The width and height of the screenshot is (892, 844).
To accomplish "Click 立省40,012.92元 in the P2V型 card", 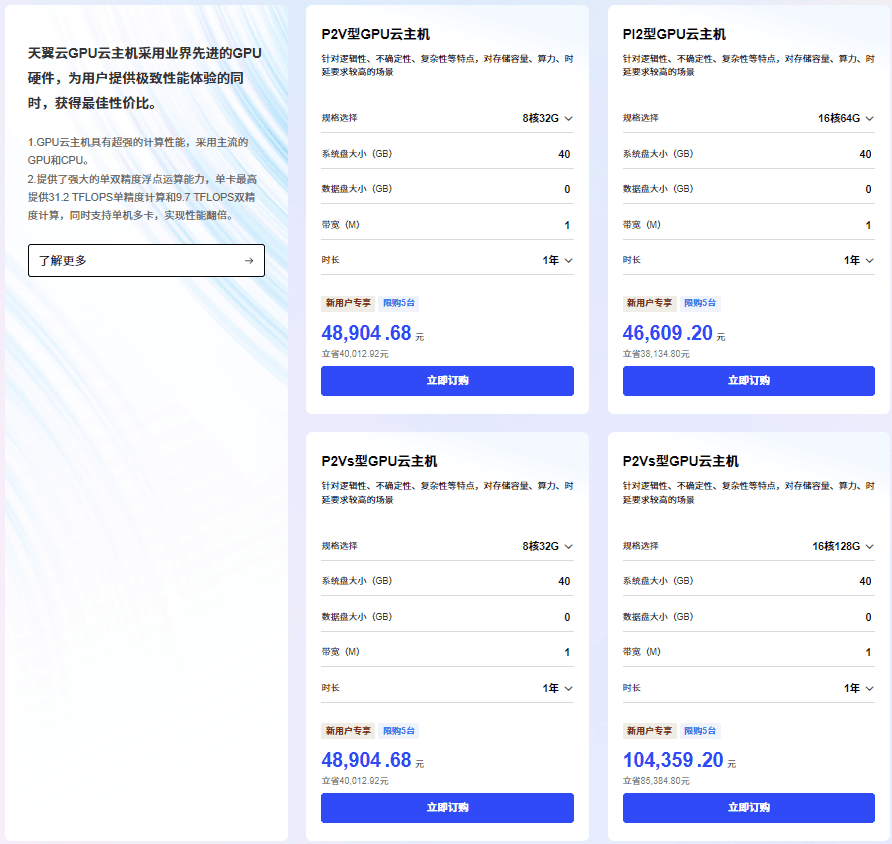I will [x=355, y=354].
